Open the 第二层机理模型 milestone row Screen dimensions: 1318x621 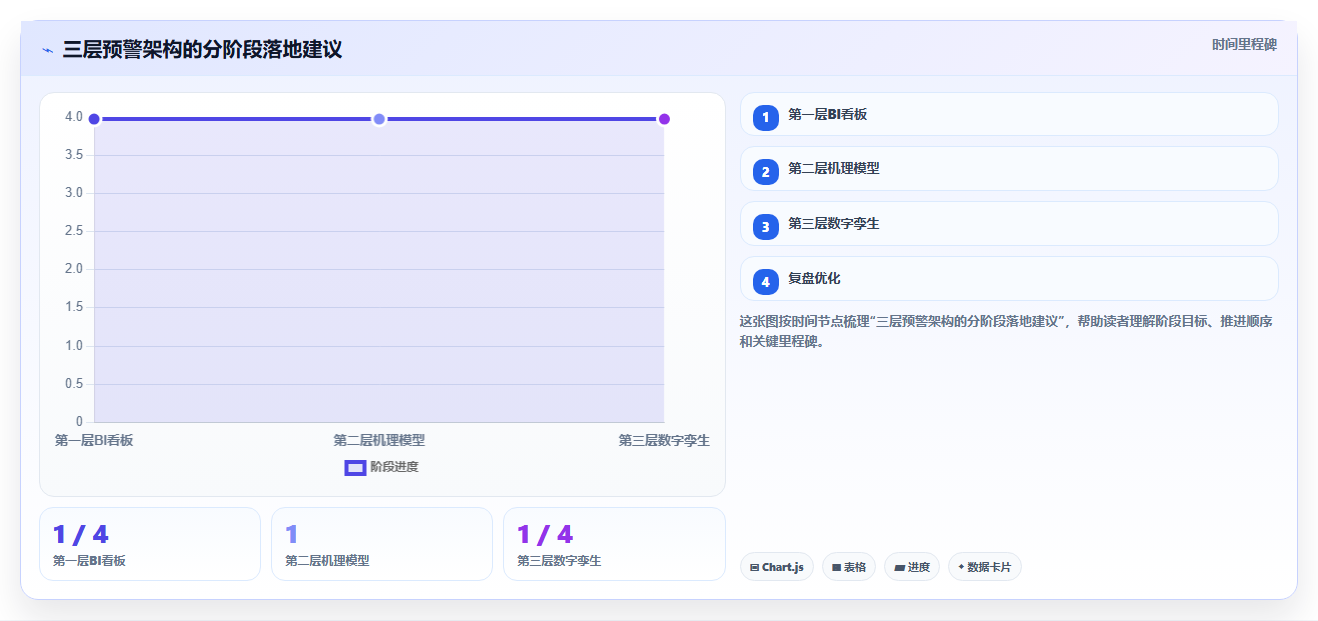(1009, 168)
